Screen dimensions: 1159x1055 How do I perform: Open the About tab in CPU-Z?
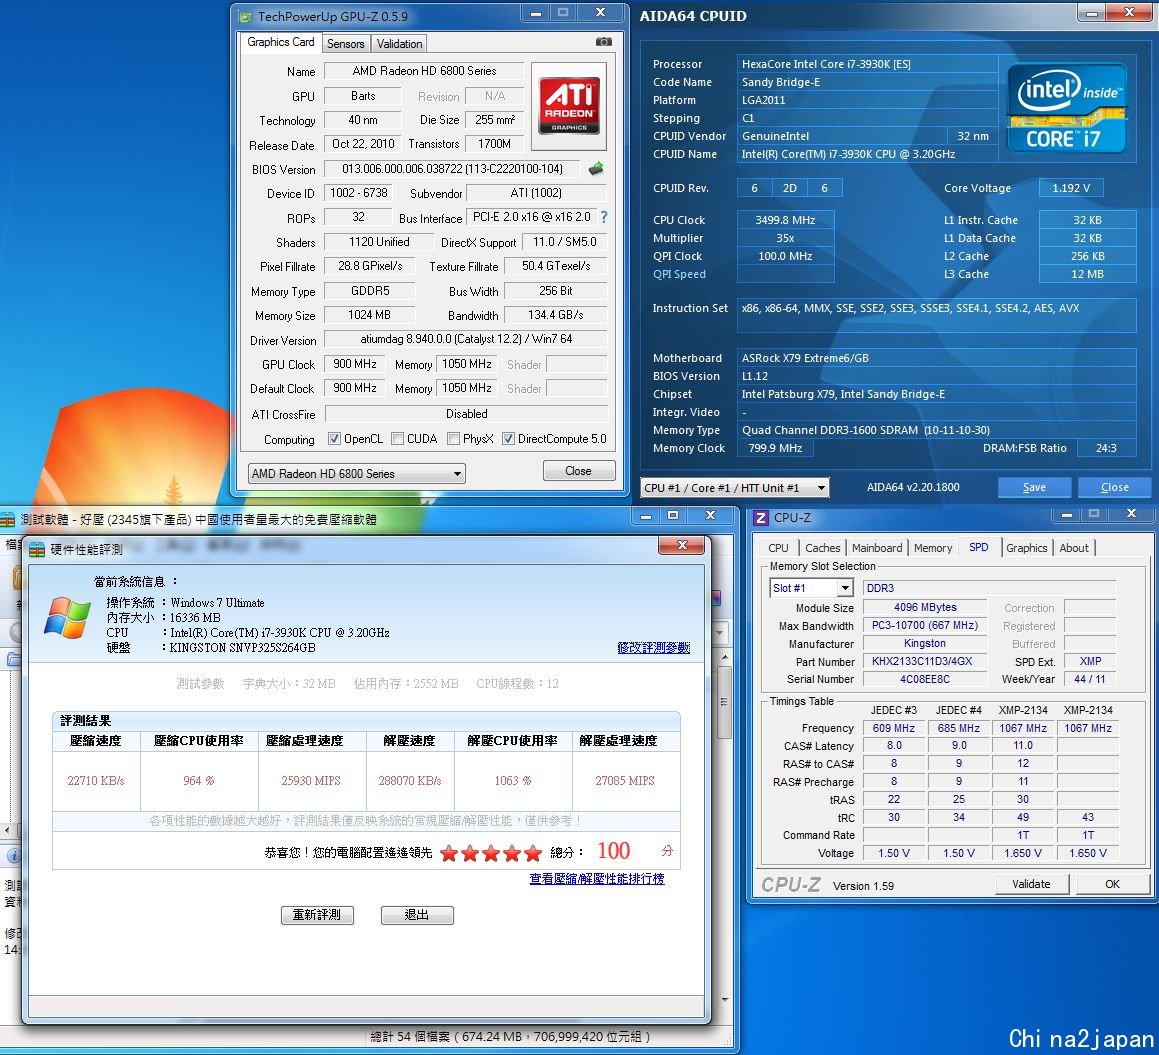point(1074,548)
